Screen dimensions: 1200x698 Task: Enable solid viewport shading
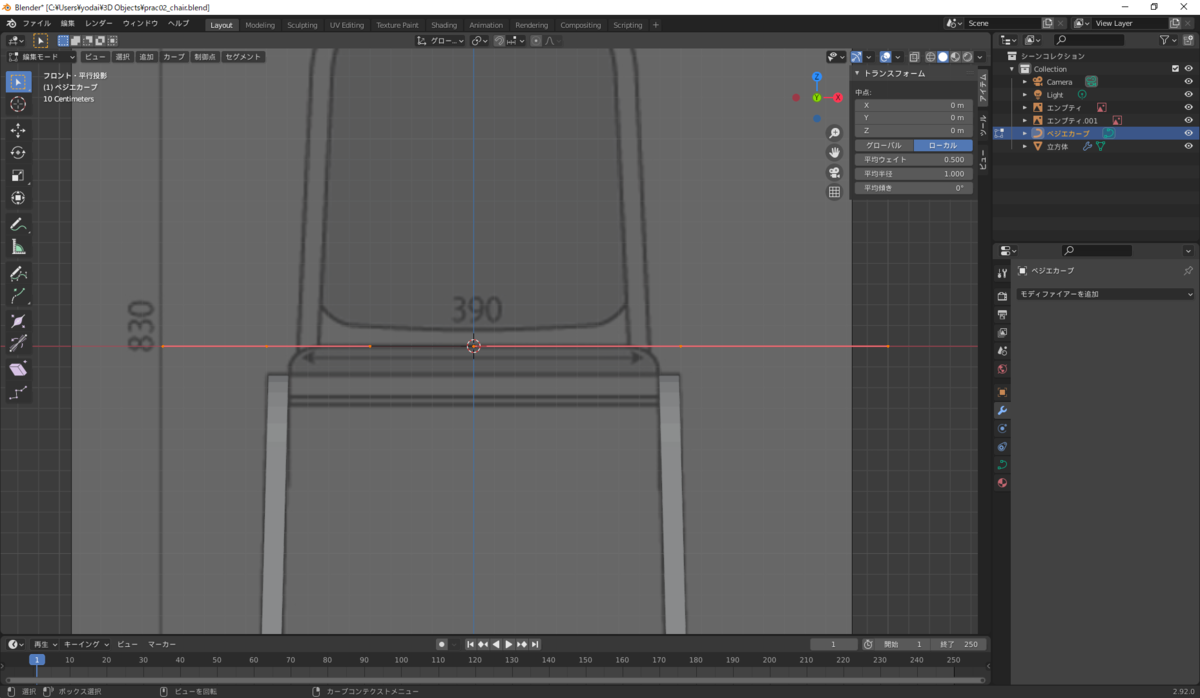[943, 57]
